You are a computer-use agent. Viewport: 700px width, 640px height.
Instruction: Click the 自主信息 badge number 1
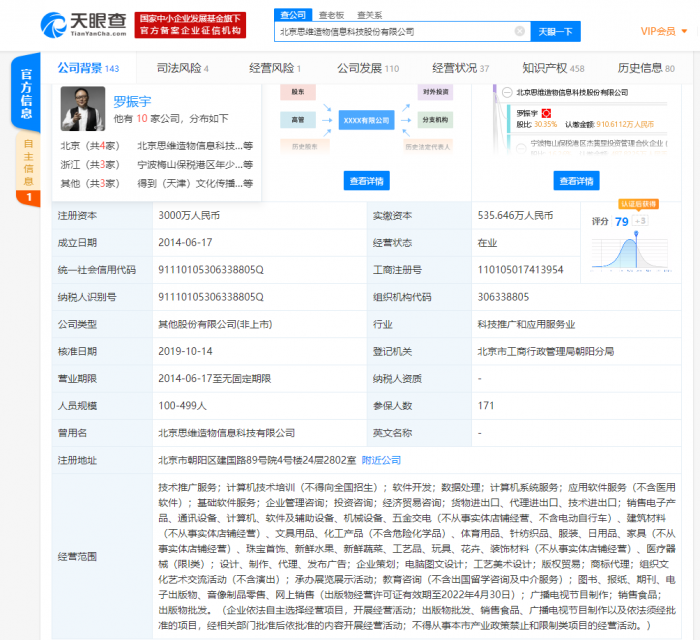click(x=27, y=197)
